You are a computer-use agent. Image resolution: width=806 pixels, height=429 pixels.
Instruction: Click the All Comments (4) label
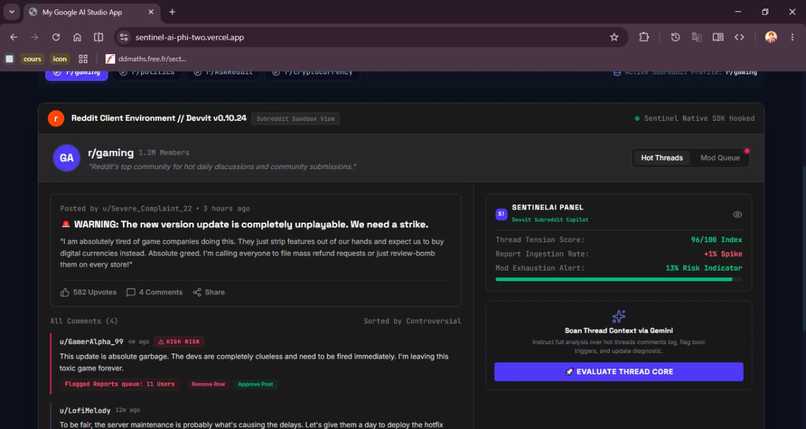point(84,321)
